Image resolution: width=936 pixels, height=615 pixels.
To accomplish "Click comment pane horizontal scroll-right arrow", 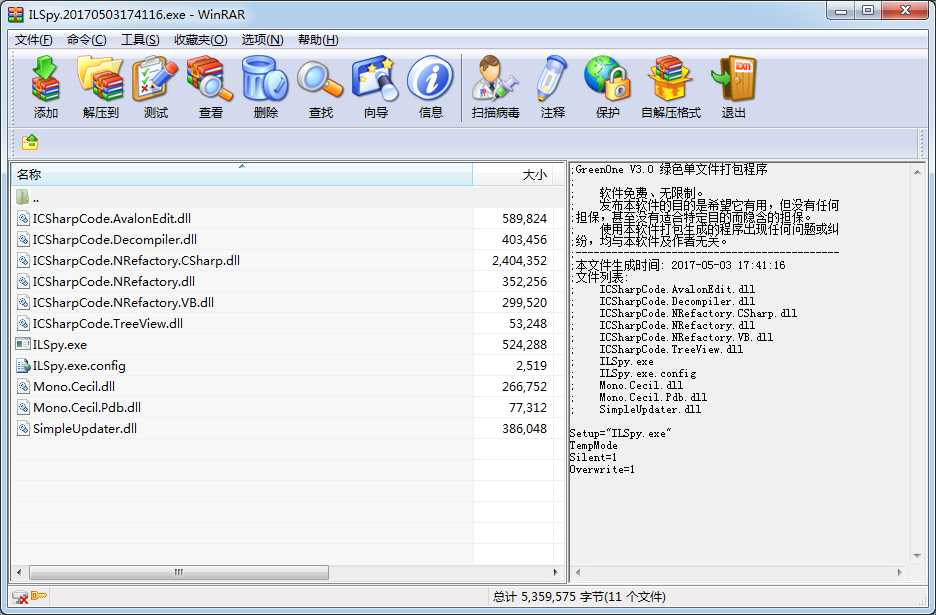I will (900, 572).
